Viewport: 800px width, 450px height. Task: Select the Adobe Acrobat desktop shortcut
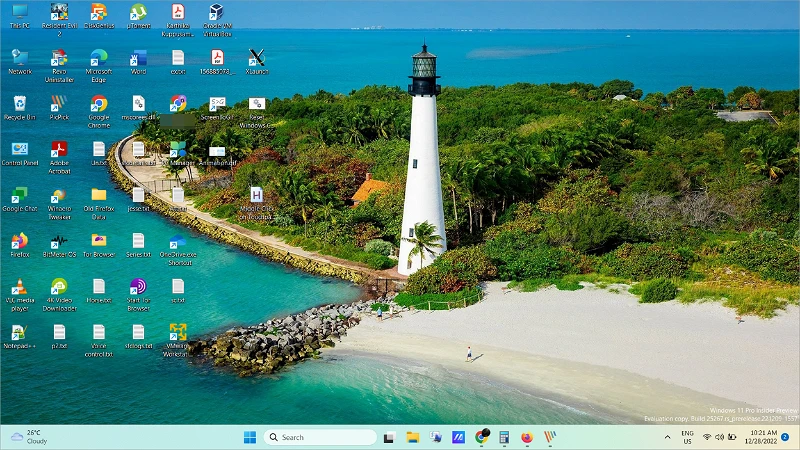tap(59, 158)
